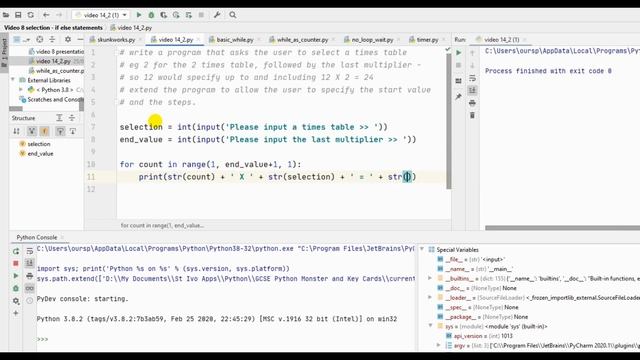Click the grey Stop icon in main toolbar
Viewport: 640px width, 360px height.
pyautogui.click(x=201, y=15)
